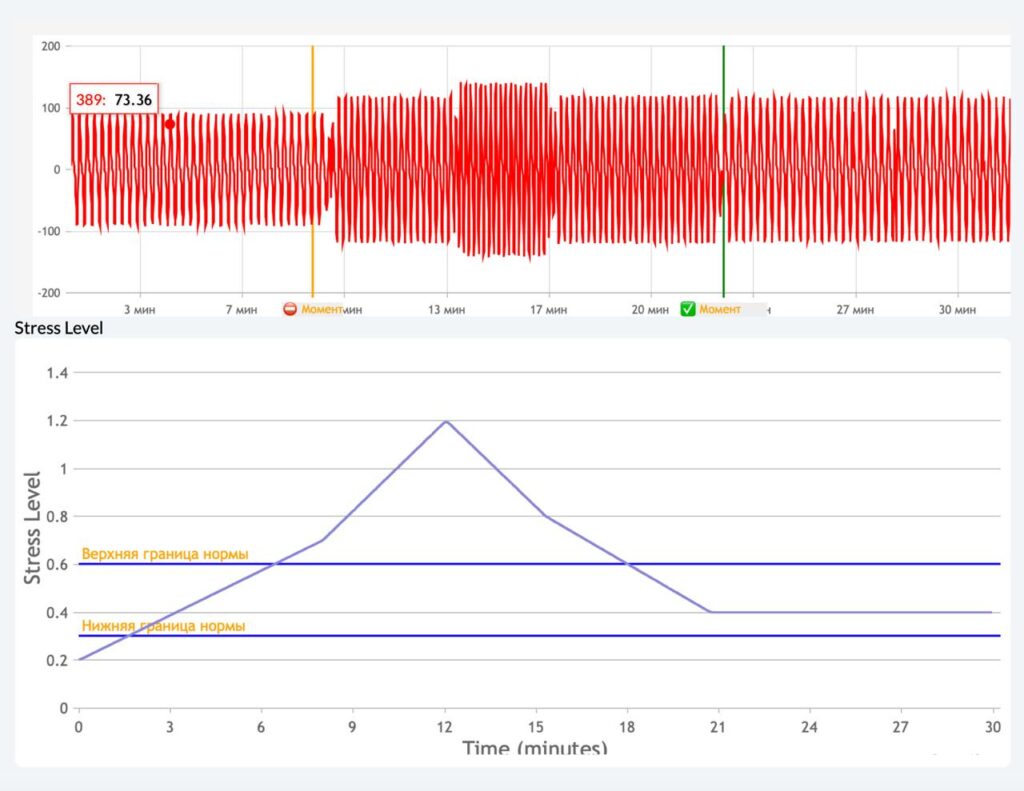
Task: Click the '13 мин' time axis label
Action: pos(446,310)
